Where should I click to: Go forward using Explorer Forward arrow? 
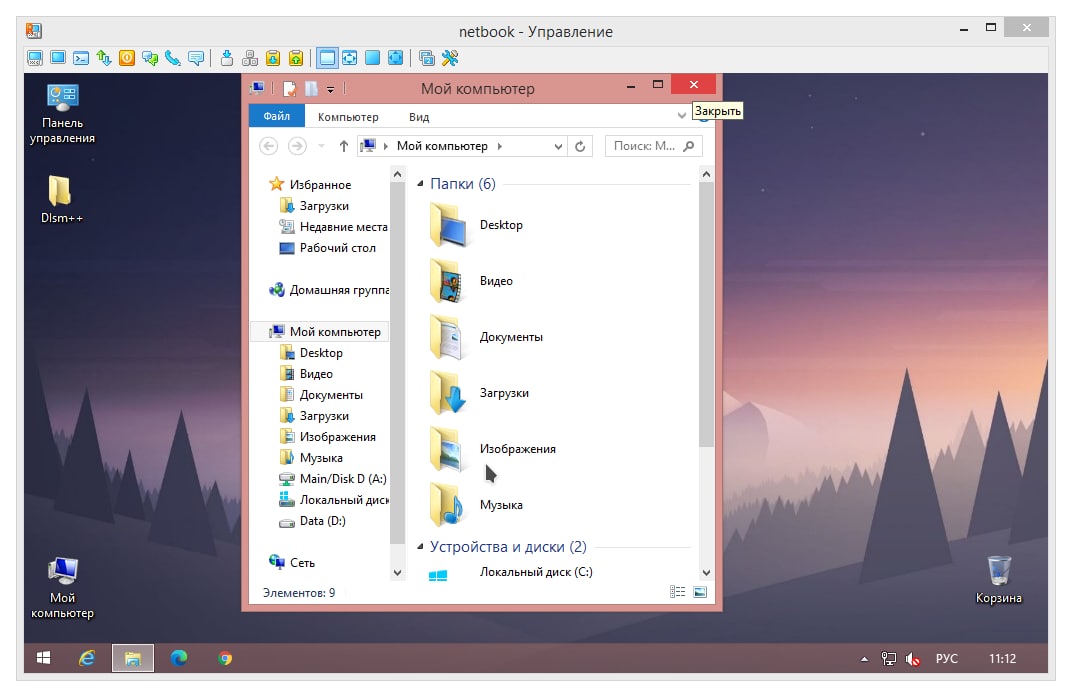point(297,146)
